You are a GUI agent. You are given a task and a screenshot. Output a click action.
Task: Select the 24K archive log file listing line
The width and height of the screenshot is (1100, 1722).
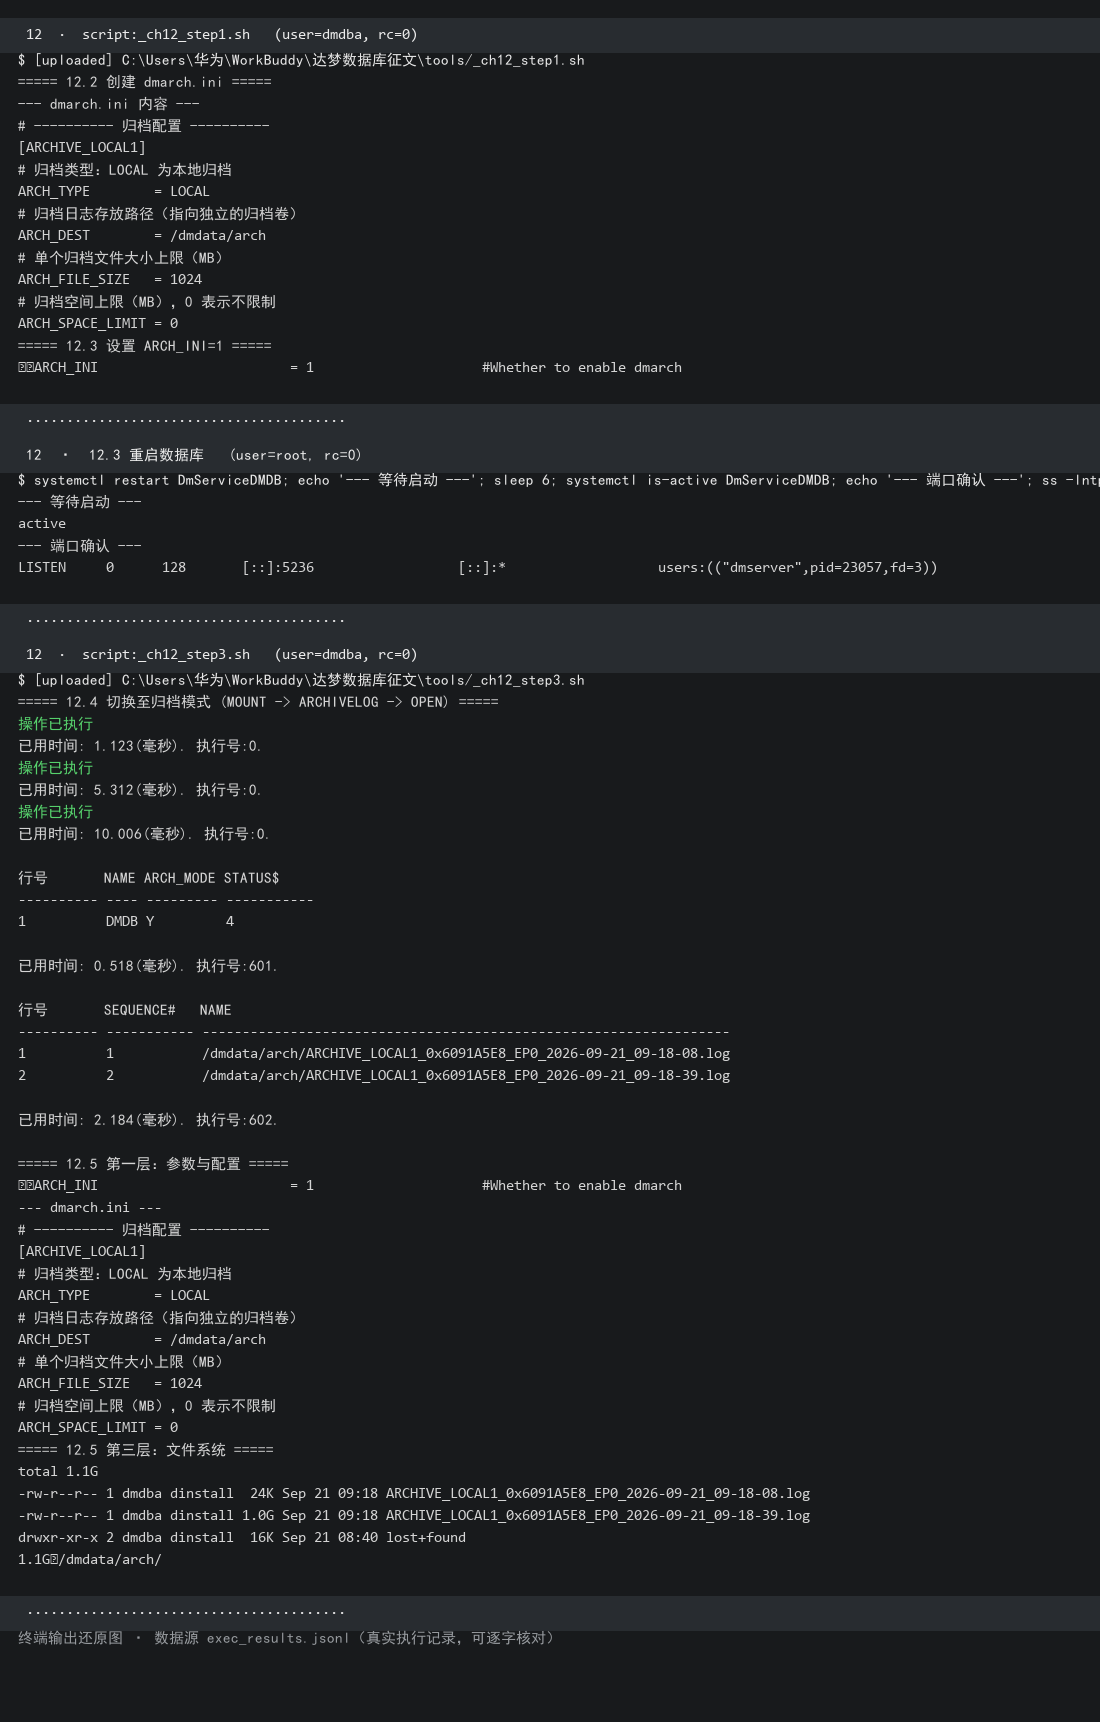coord(414,1494)
